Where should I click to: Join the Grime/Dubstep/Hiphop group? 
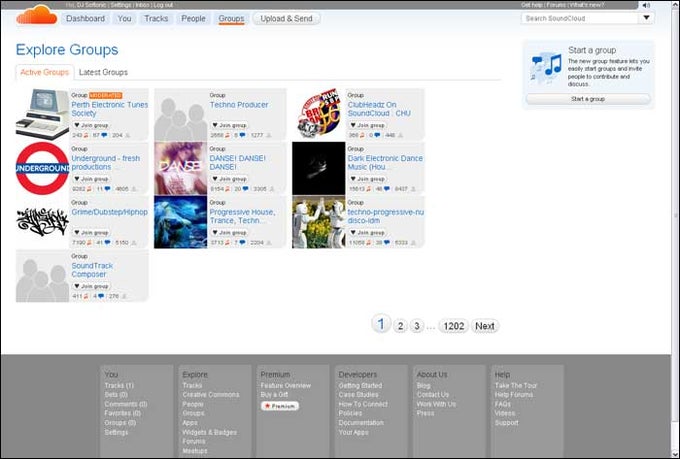click(x=91, y=233)
